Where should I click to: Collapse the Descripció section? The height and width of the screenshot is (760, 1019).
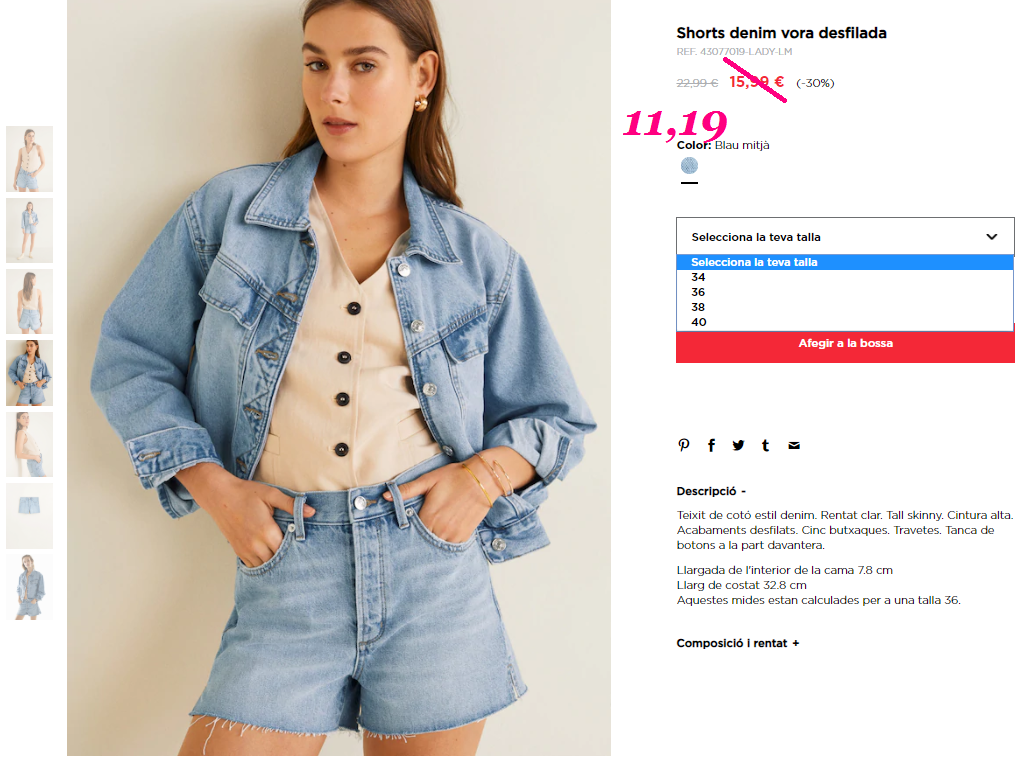tap(711, 491)
